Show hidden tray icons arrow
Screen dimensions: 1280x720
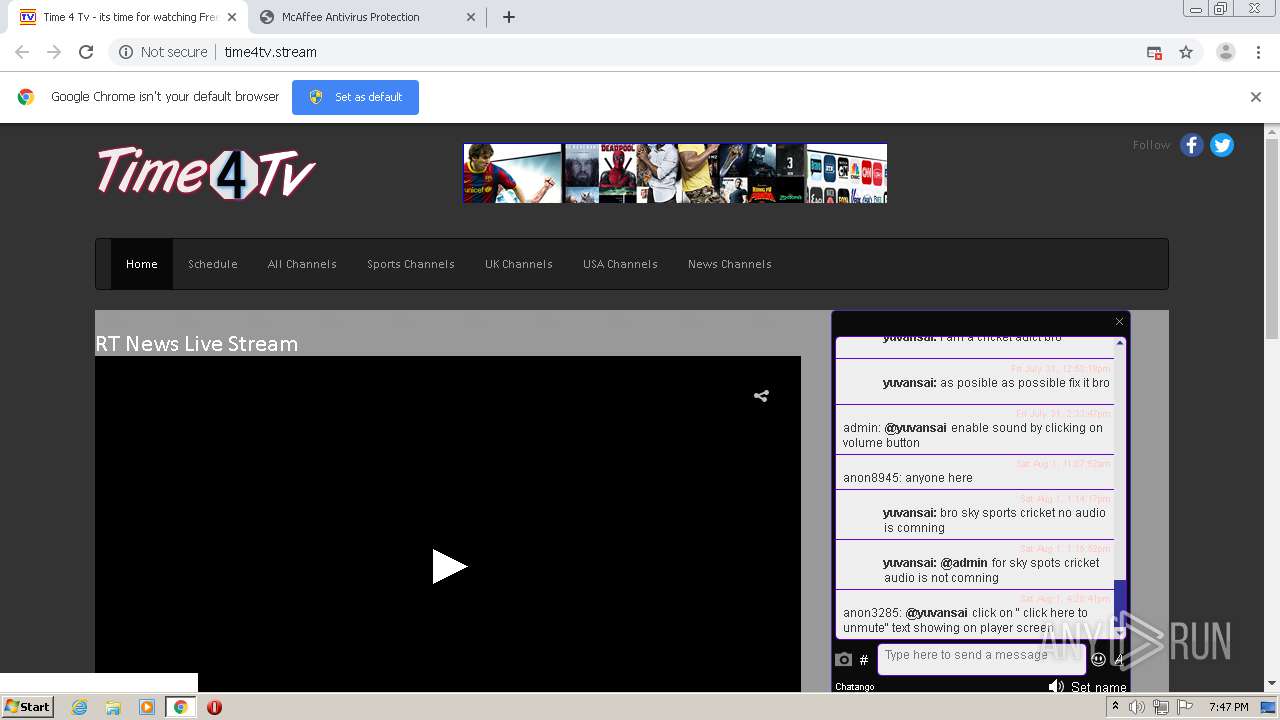(1116, 707)
